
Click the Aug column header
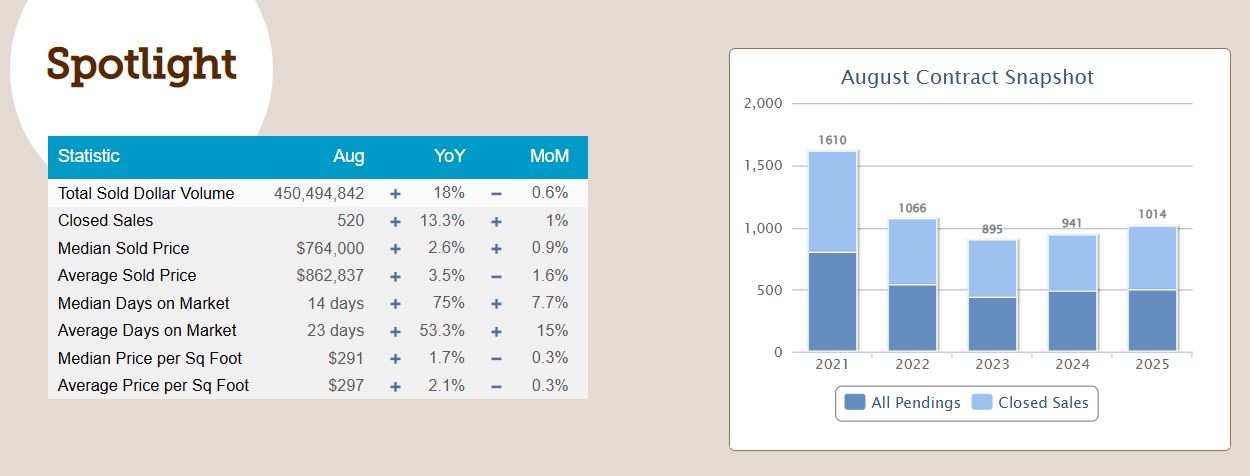pos(348,156)
